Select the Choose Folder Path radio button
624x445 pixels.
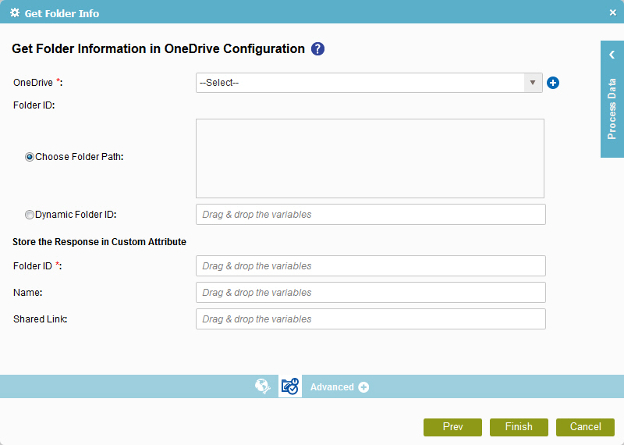[29, 157]
